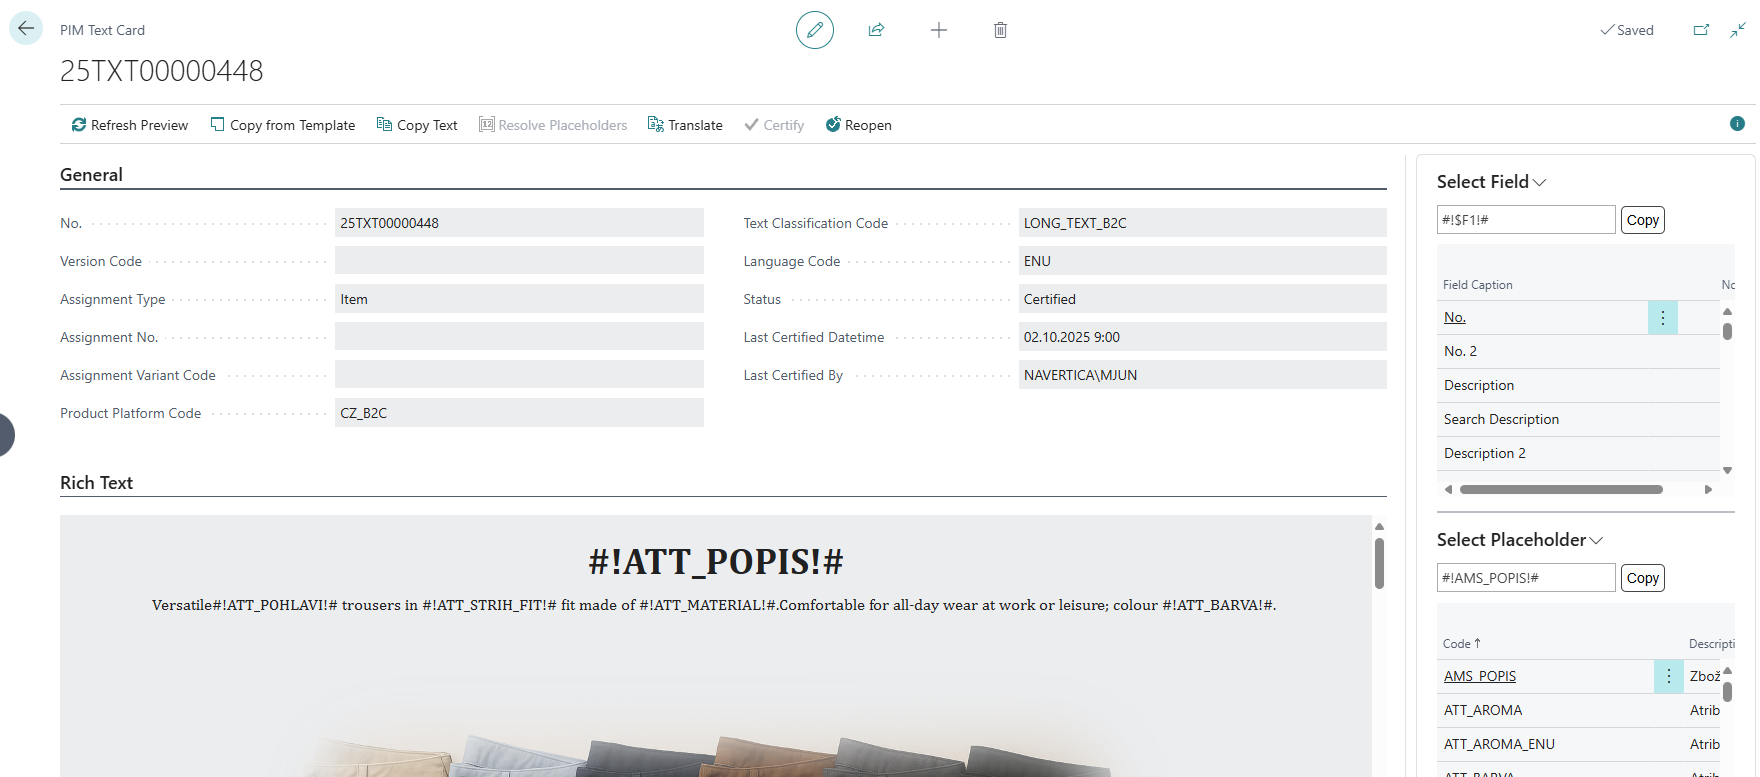The image size is (1760, 777).
Task: Open the No. field link
Action: pos(1454,317)
